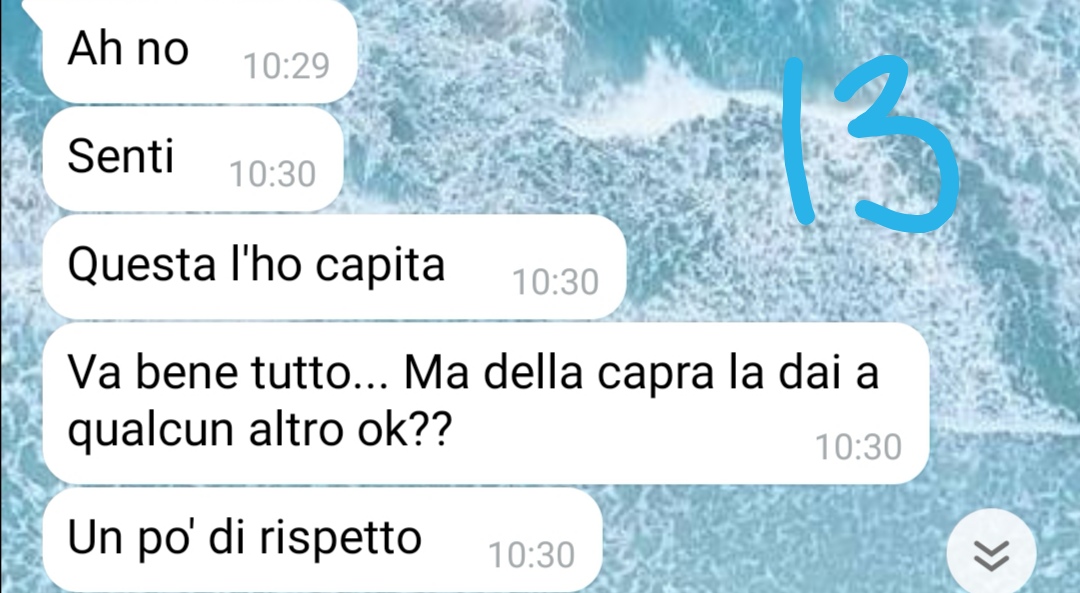Tap the text "qualcun altro ok??"
1080x593 pixels.
coord(260,430)
